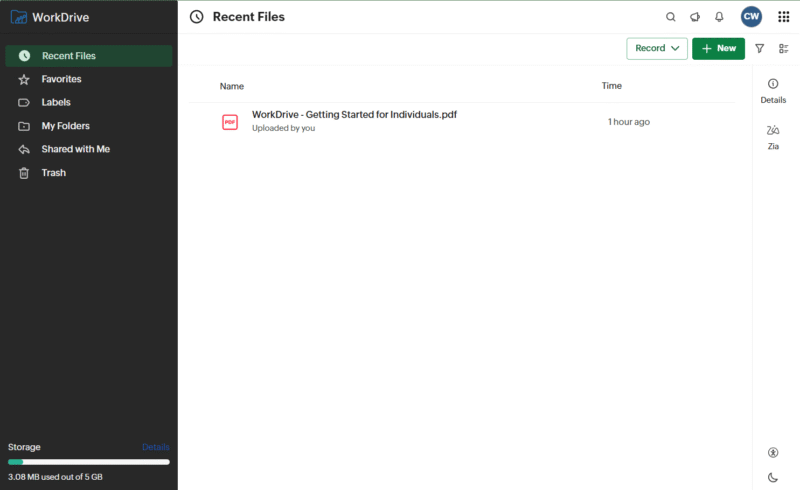Go to Favorites in sidebar
This screenshot has height=490, width=800.
coord(61,79)
